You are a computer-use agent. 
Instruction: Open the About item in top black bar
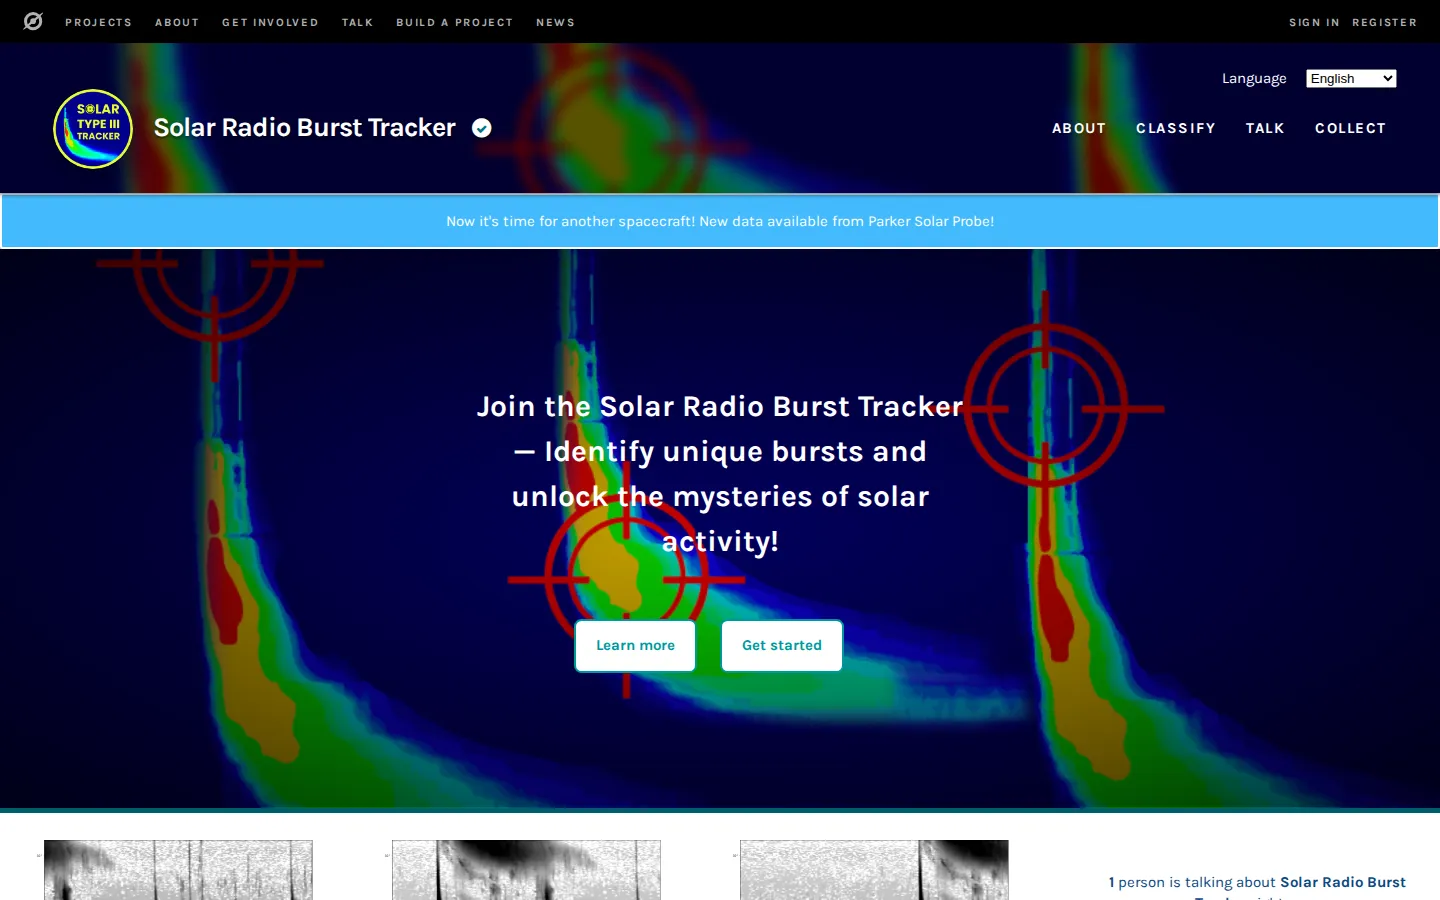(x=177, y=22)
